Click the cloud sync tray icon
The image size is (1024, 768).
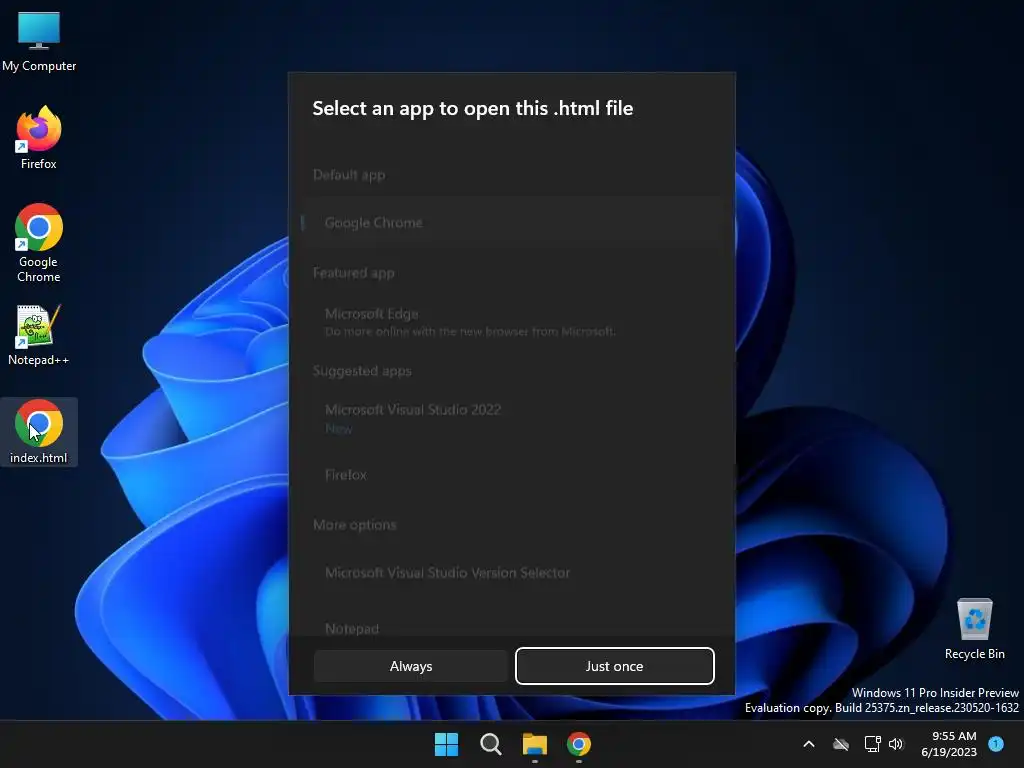(840, 744)
